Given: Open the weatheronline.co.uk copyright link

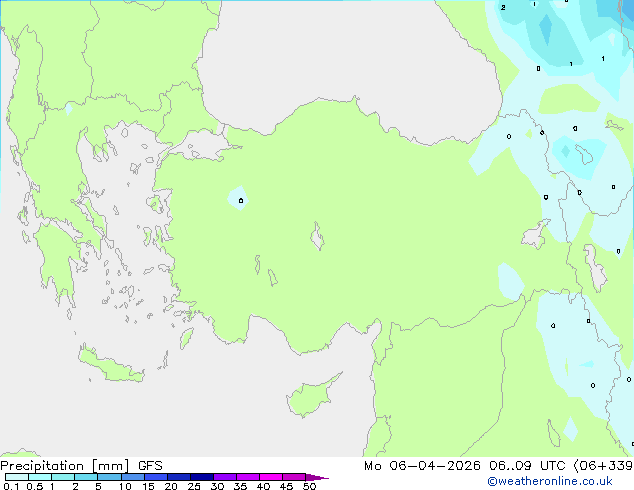Looking at the screenshot, I should [550, 481].
